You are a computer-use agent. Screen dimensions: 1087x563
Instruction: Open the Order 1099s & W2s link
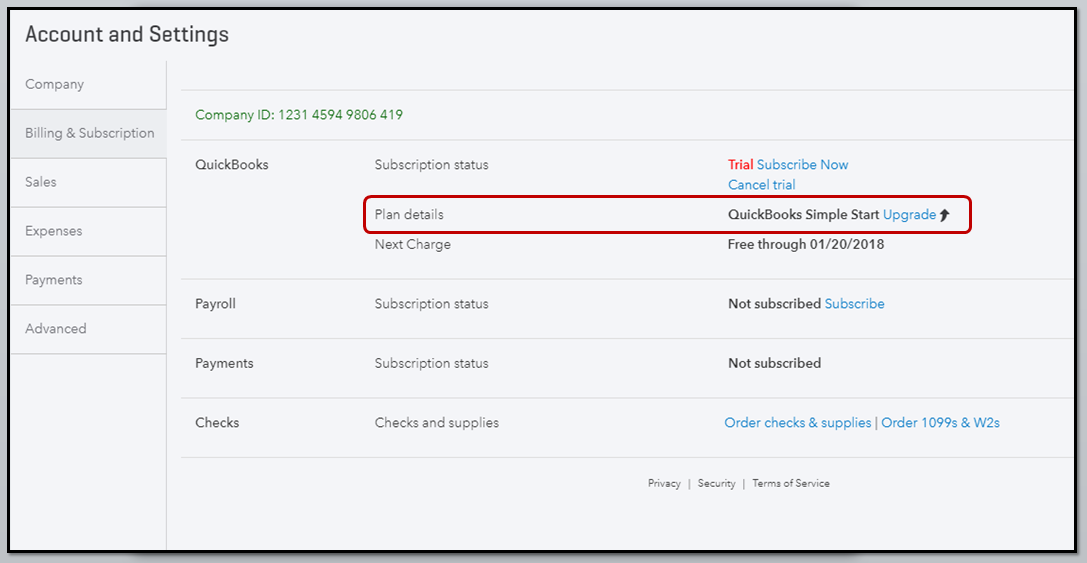tap(940, 423)
